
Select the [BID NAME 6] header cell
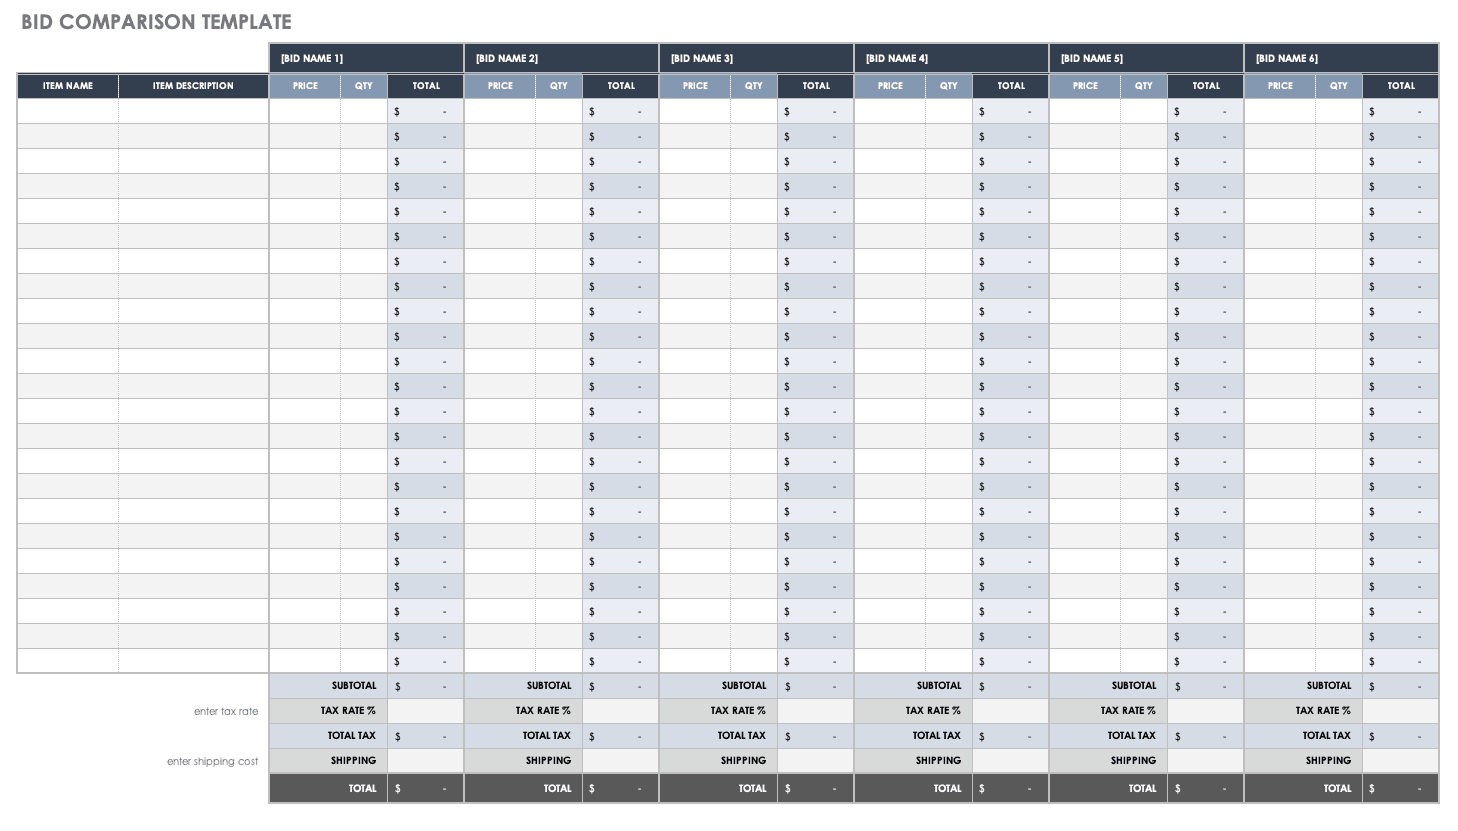1341,58
